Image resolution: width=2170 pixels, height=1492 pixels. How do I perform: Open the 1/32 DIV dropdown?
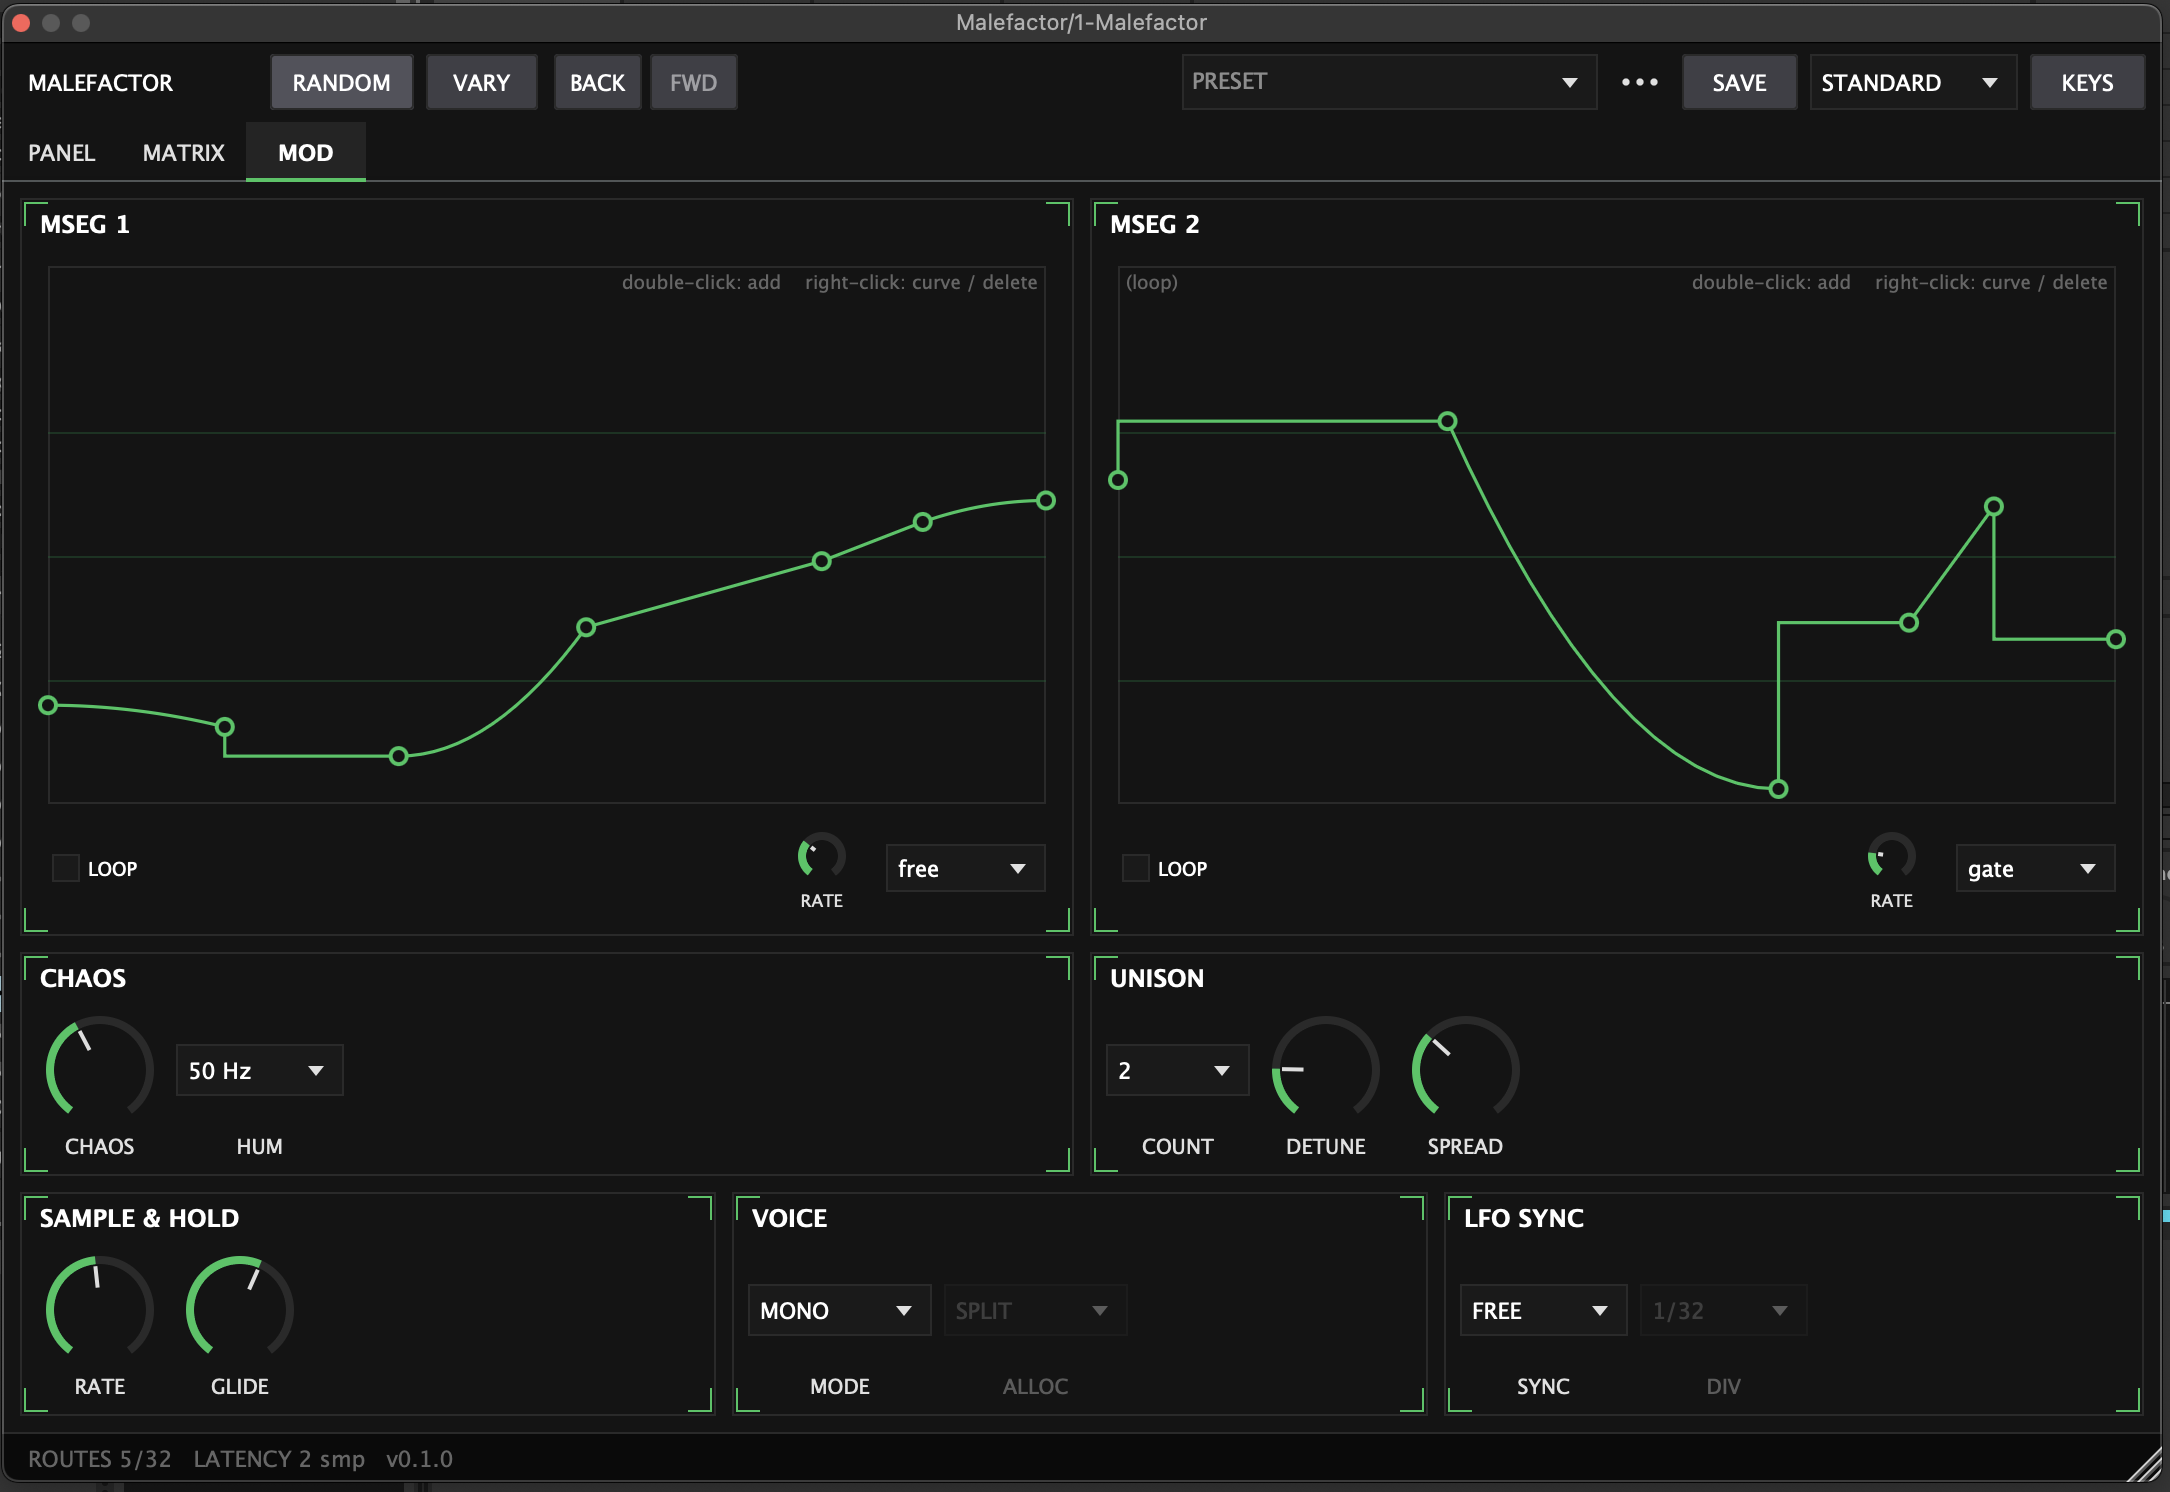point(1723,1310)
